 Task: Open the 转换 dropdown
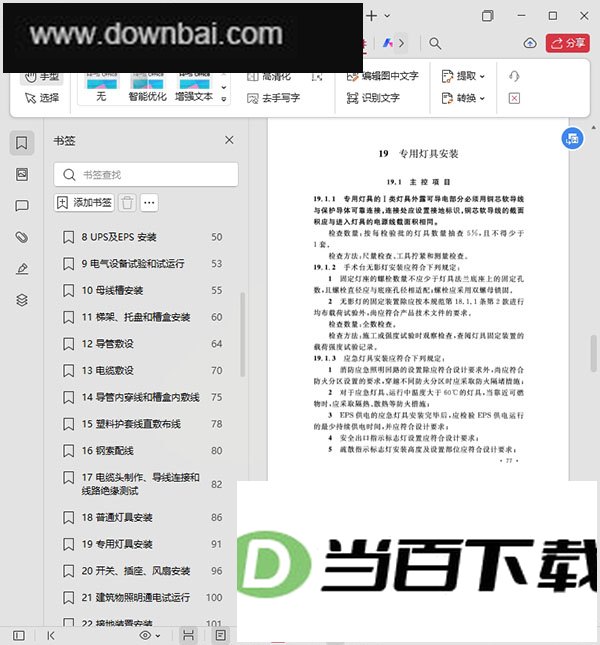tap(463, 98)
